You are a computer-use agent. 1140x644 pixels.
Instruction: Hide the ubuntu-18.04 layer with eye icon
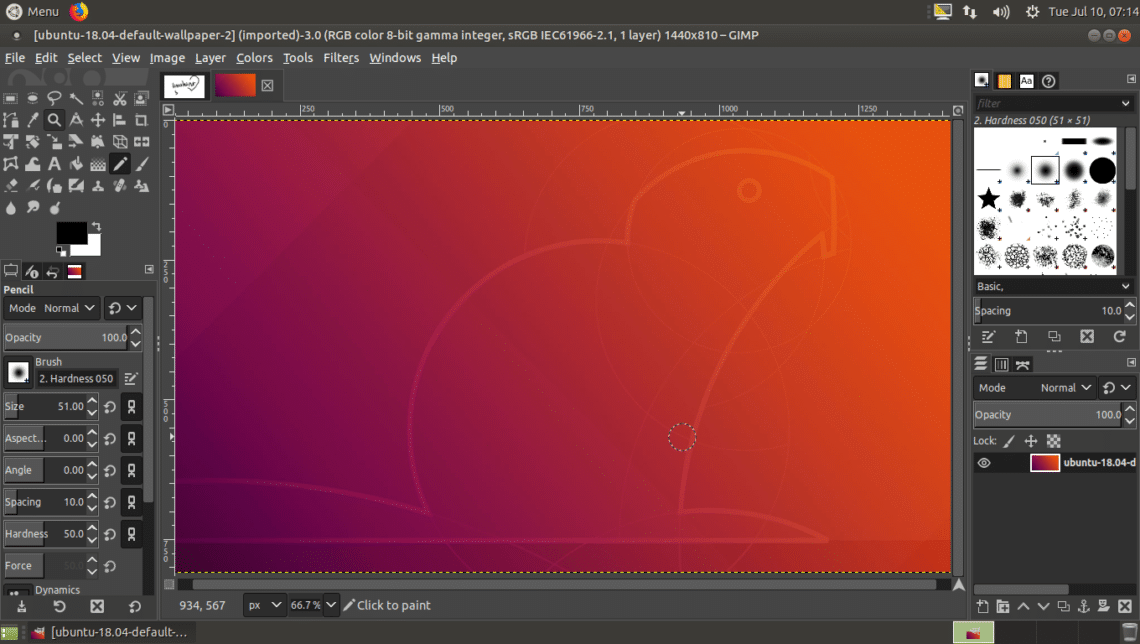tap(984, 463)
